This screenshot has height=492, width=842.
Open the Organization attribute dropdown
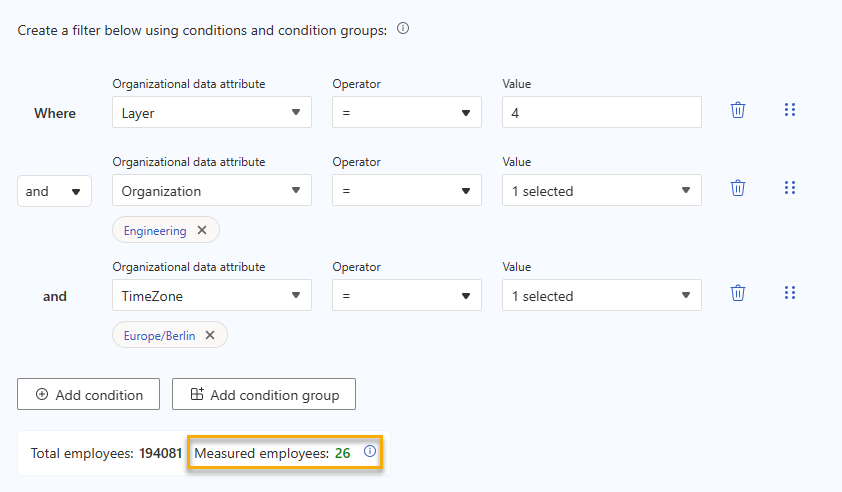211,191
